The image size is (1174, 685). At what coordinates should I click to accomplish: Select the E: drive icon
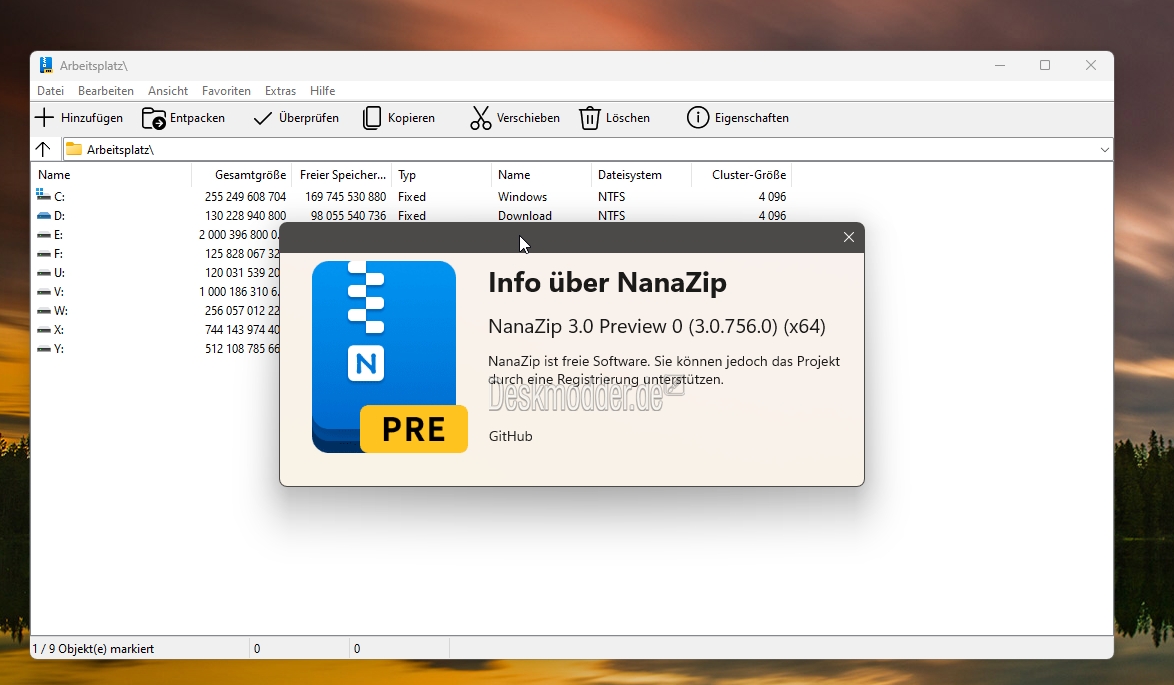43,234
